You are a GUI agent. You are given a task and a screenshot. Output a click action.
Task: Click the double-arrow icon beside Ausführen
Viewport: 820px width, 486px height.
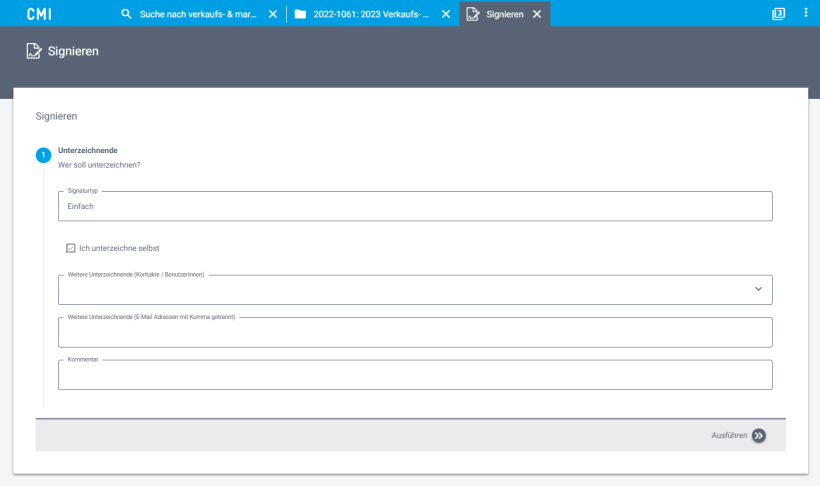tap(759, 435)
